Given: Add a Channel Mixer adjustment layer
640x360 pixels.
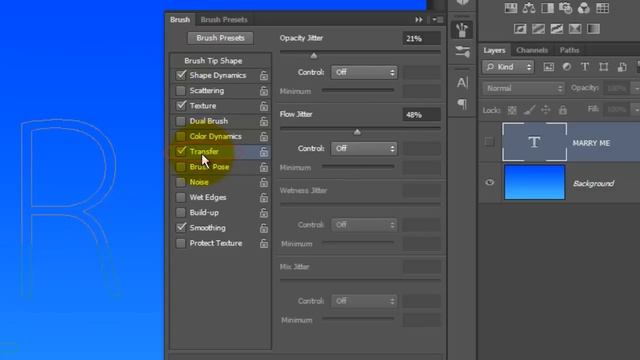Looking at the screenshot, I should click(x=584, y=8).
